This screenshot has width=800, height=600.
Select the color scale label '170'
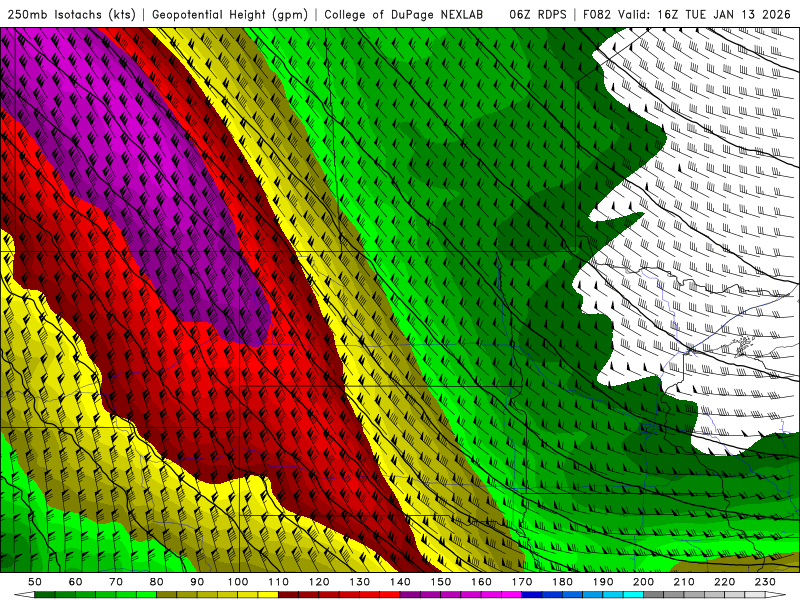pyautogui.click(x=522, y=582)
